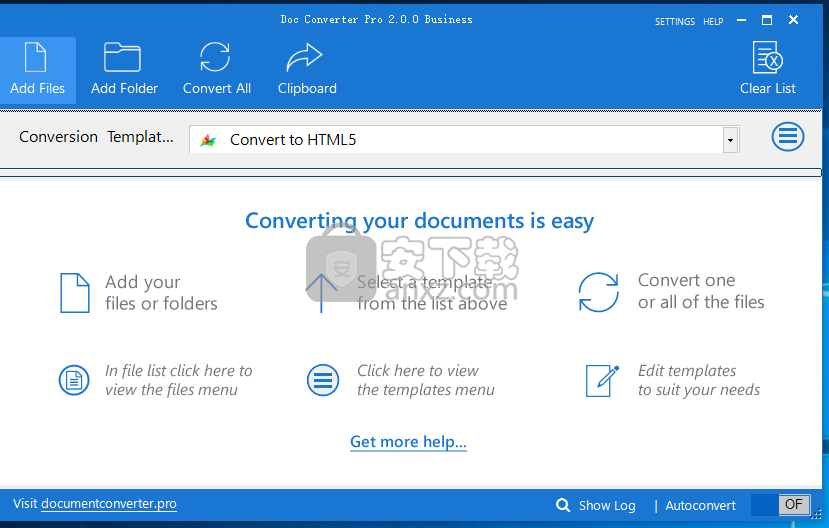Click 'Converting your documents is easy' heading
The height and width of the screenshot is (528, 829).
[419, 221]
